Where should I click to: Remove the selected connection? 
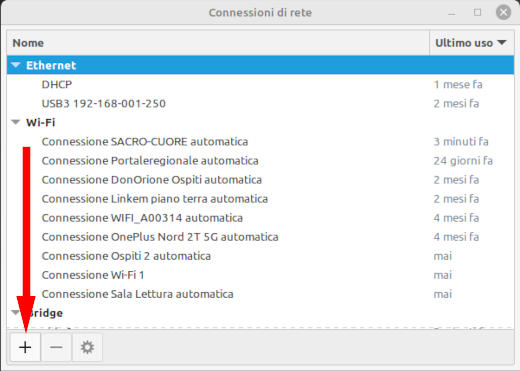56,347
